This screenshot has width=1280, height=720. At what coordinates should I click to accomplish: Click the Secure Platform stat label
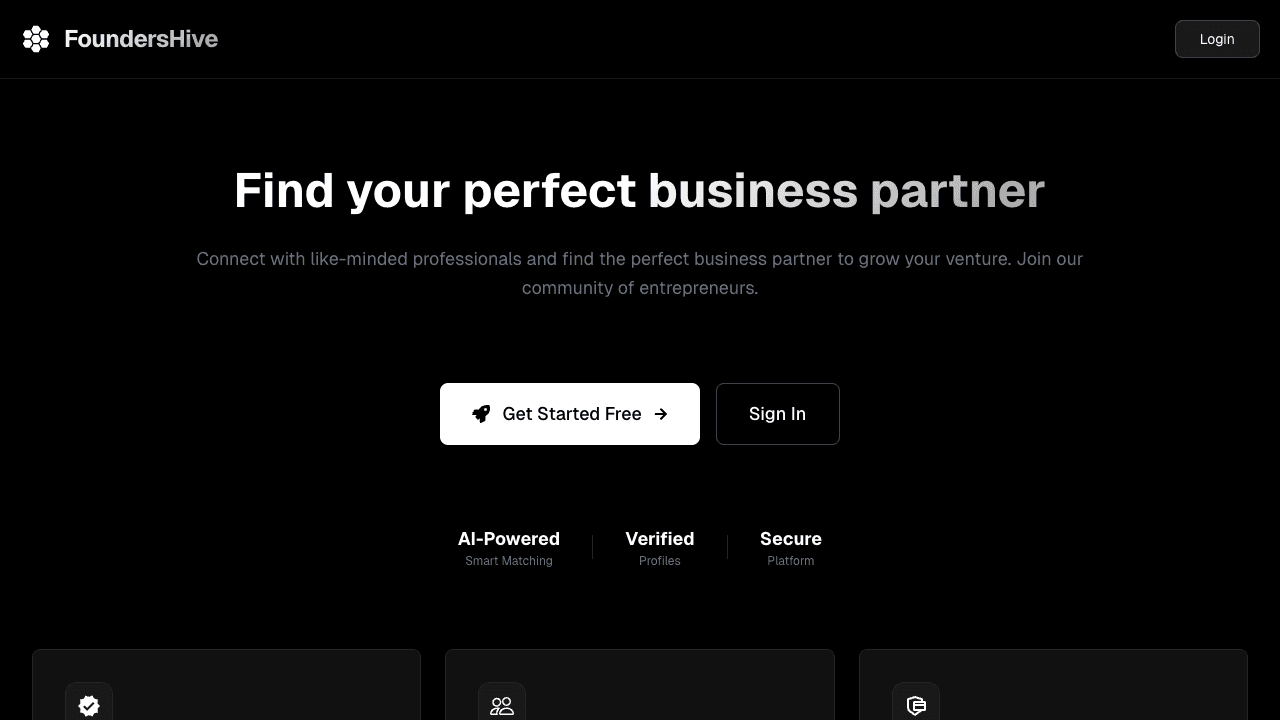tap(791, 548)
